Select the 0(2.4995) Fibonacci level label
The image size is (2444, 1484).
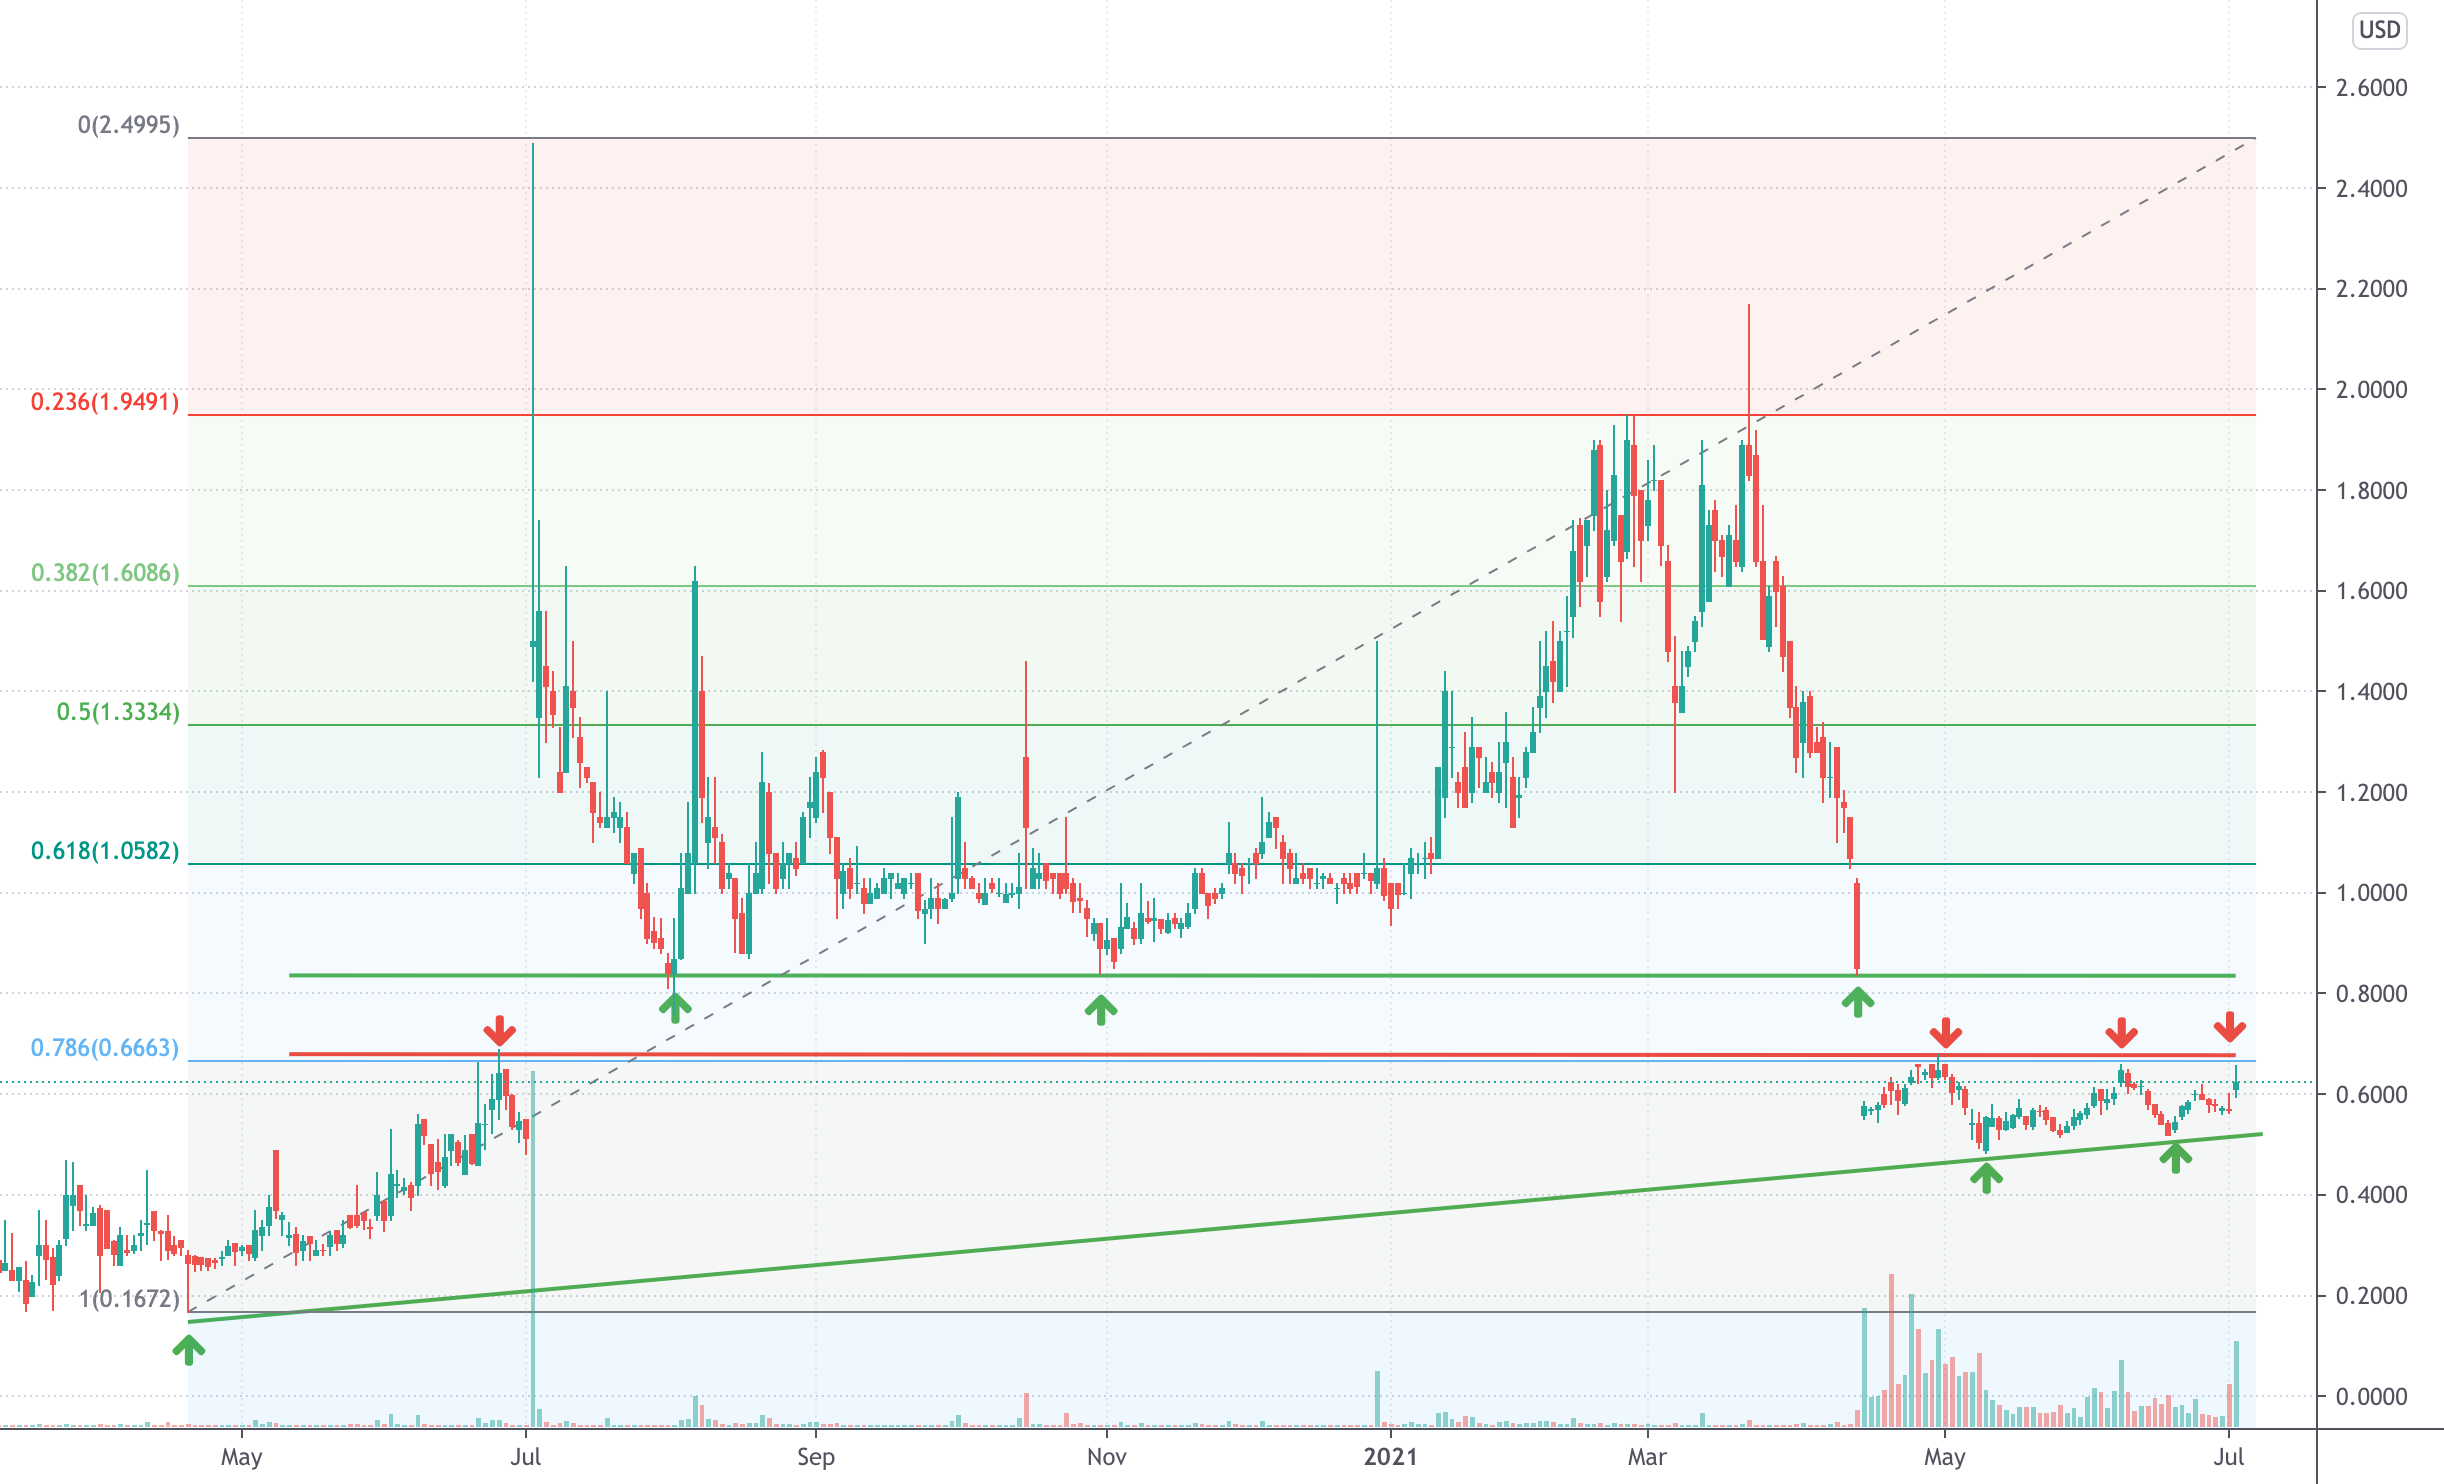pyautogui.click(x=129, y=125)
